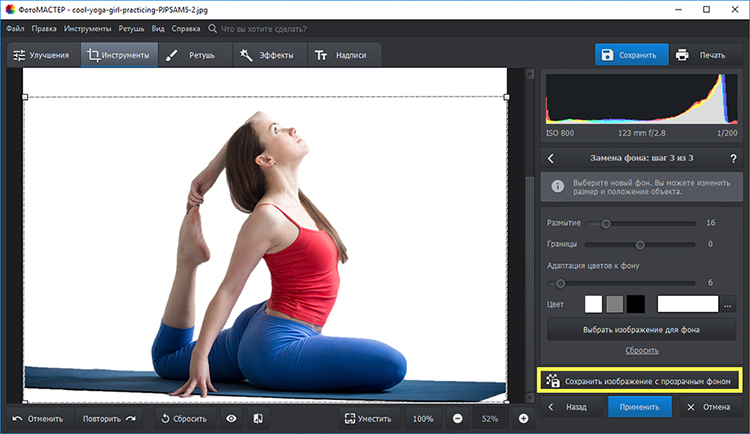
Task: Click the help question mark icon
Action: pos(733,158)
